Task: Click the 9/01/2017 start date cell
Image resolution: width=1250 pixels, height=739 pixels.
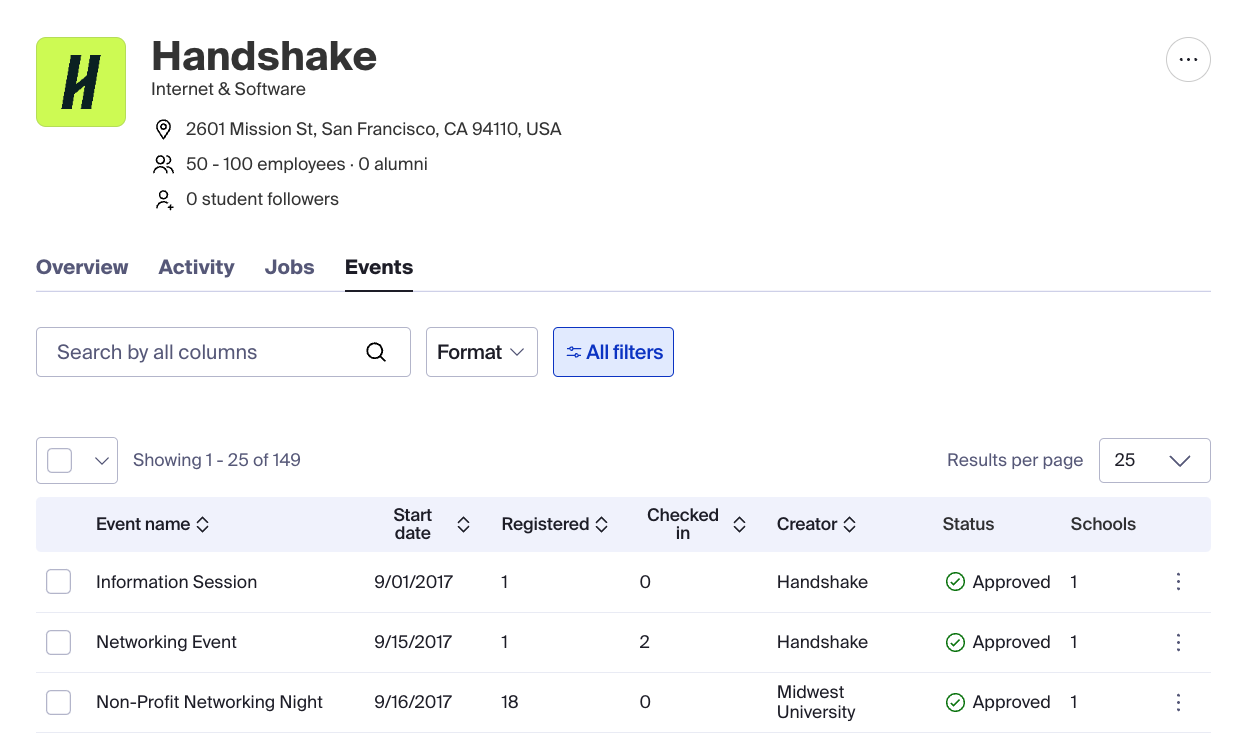Action: tap(414, 582)
